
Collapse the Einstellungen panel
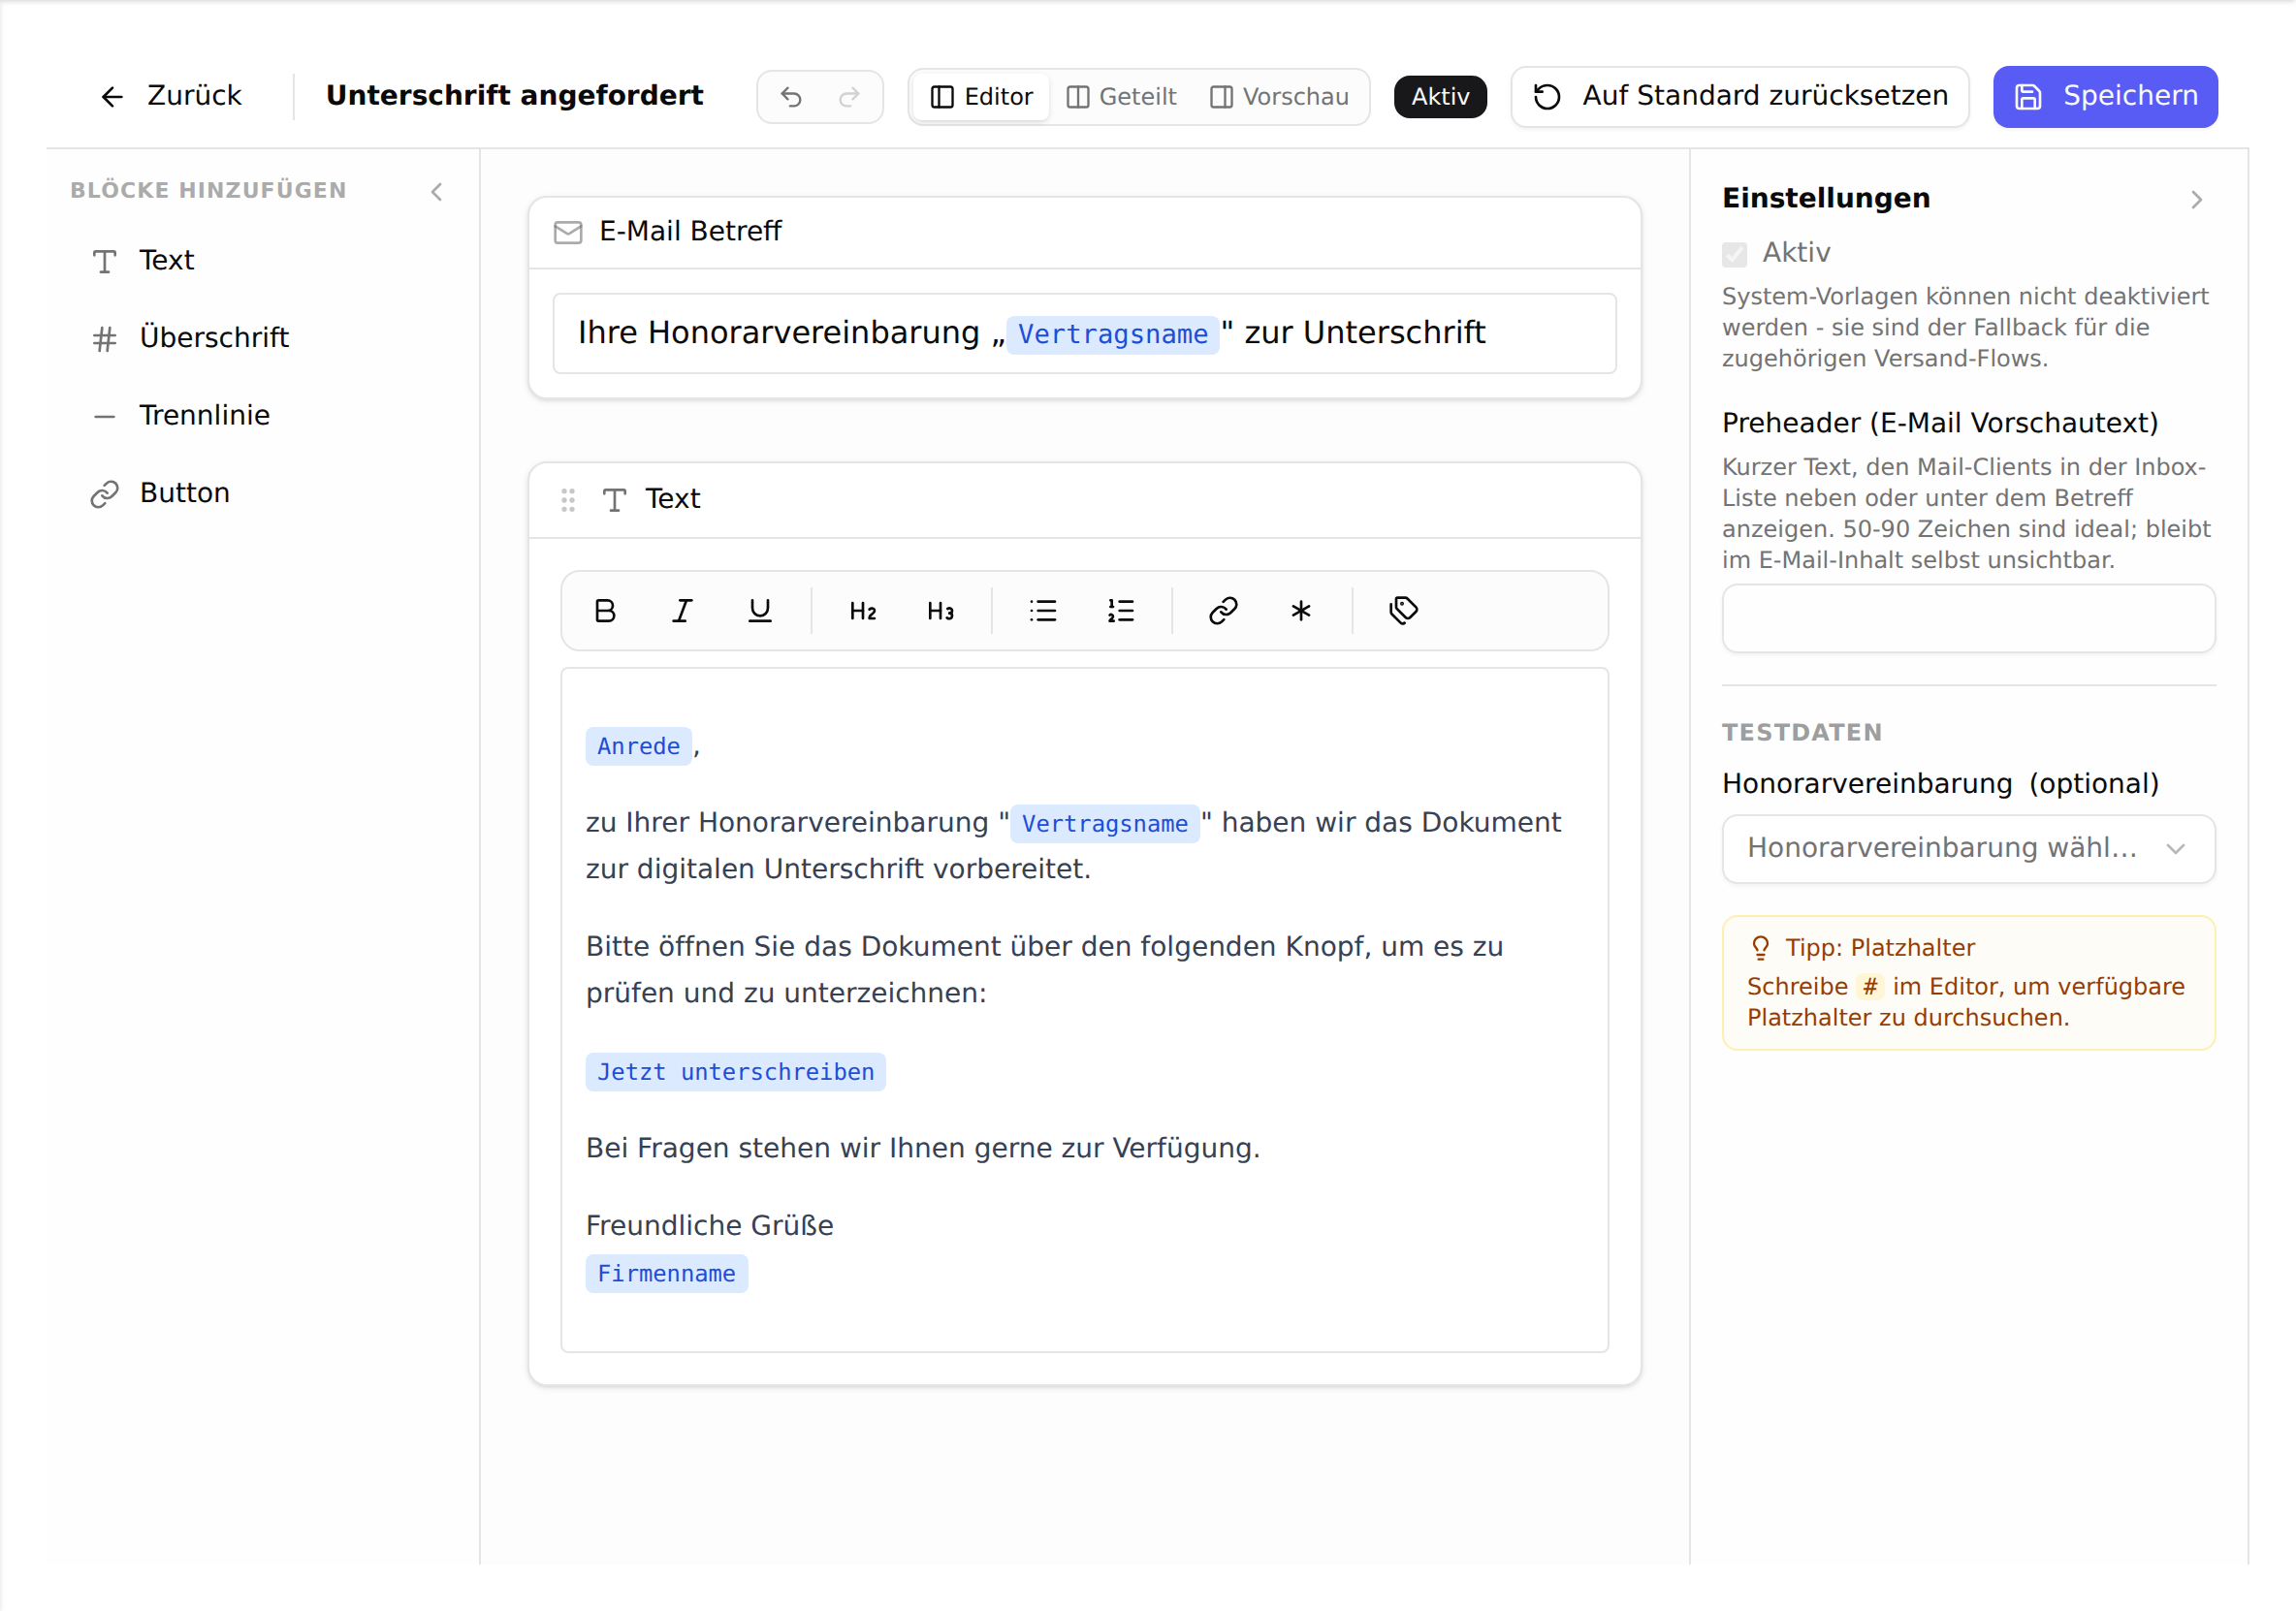tap(2196, 200)
